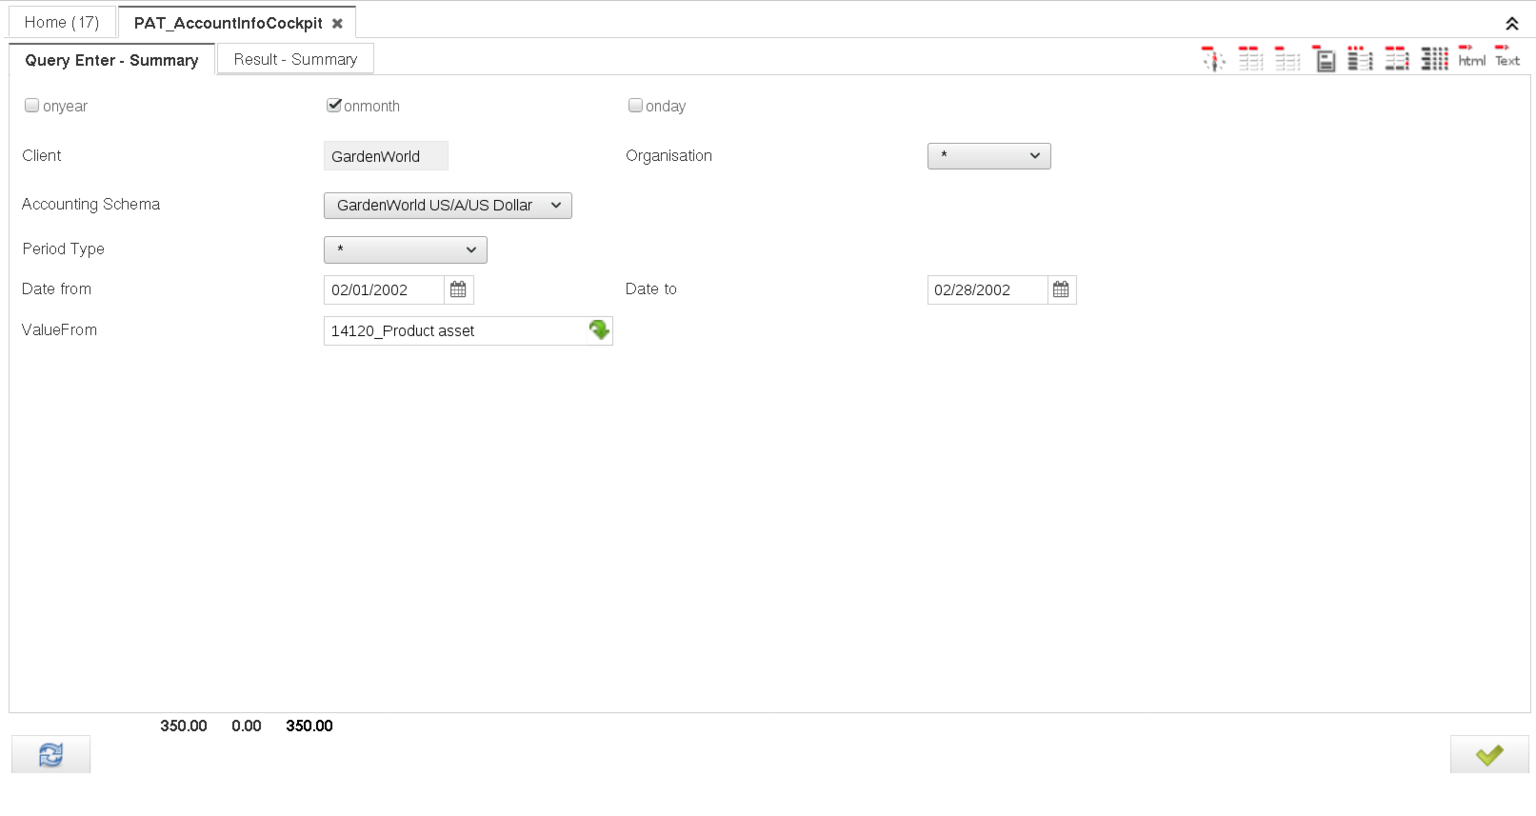1536x816 pixels.
Task: Switch to the Result - Summary tab
Action: (x=295, y=59)
